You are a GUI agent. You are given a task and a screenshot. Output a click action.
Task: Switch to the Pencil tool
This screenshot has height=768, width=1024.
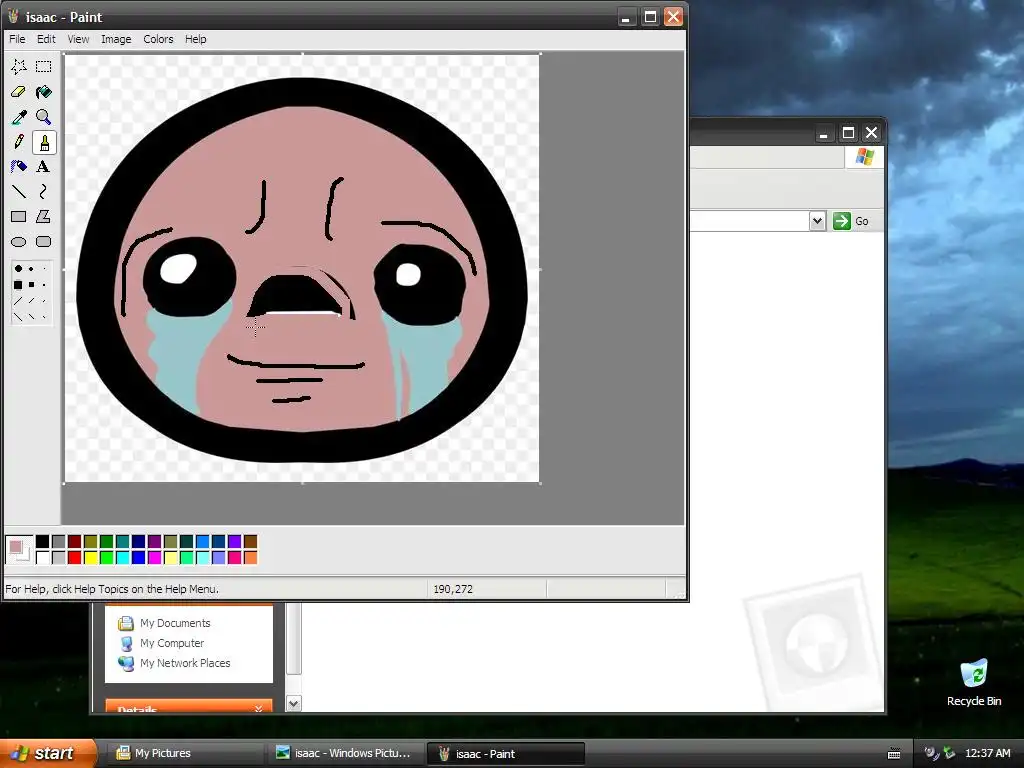[18, 142]
